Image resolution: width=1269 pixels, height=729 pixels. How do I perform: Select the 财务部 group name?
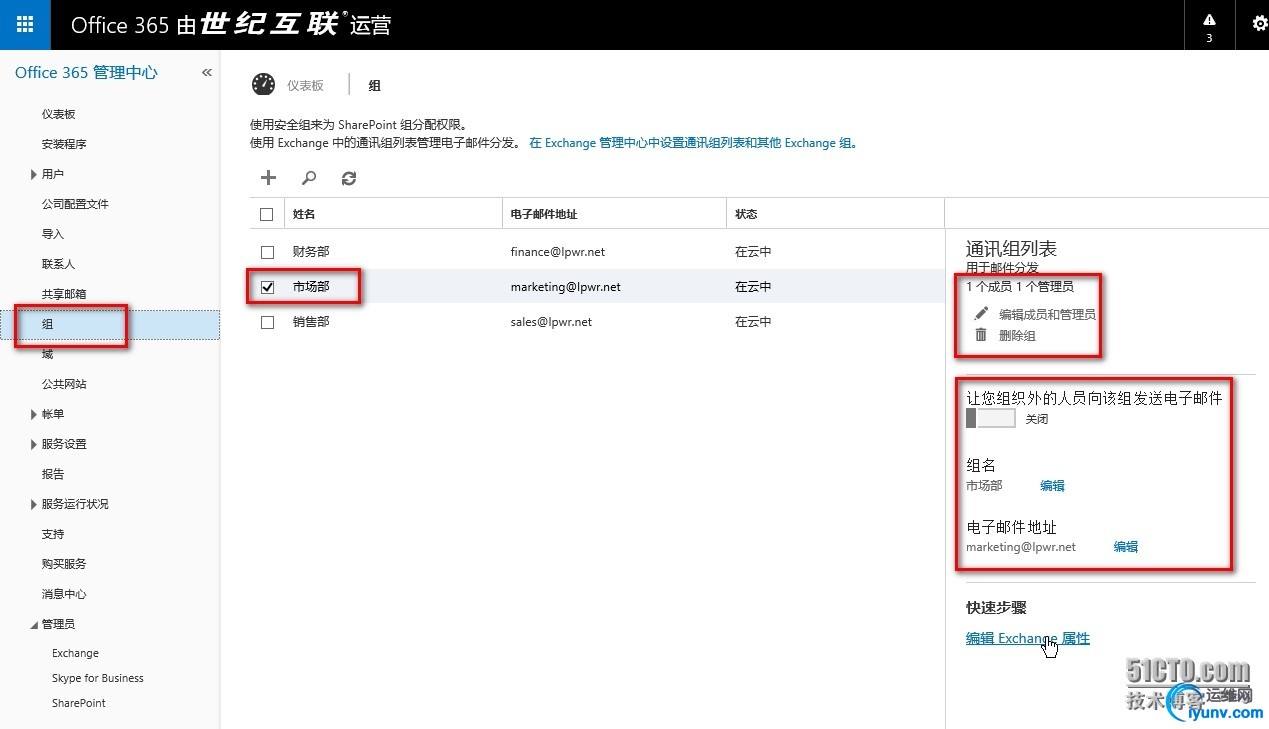point(311,252)
